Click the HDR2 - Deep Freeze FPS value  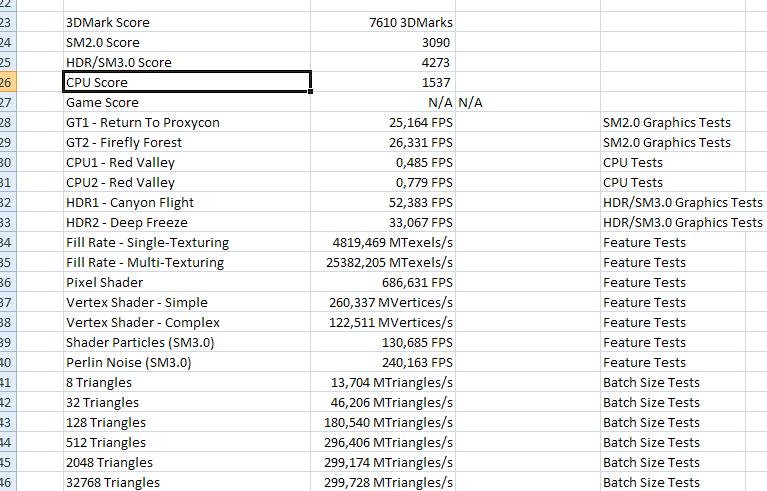(383, 223)
